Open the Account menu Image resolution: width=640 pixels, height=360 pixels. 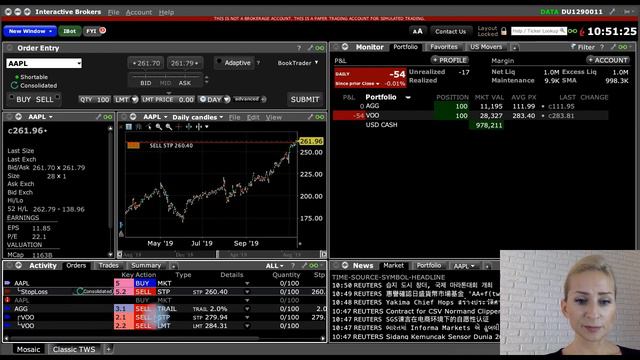pyautogui.click(x=139, y=12)
